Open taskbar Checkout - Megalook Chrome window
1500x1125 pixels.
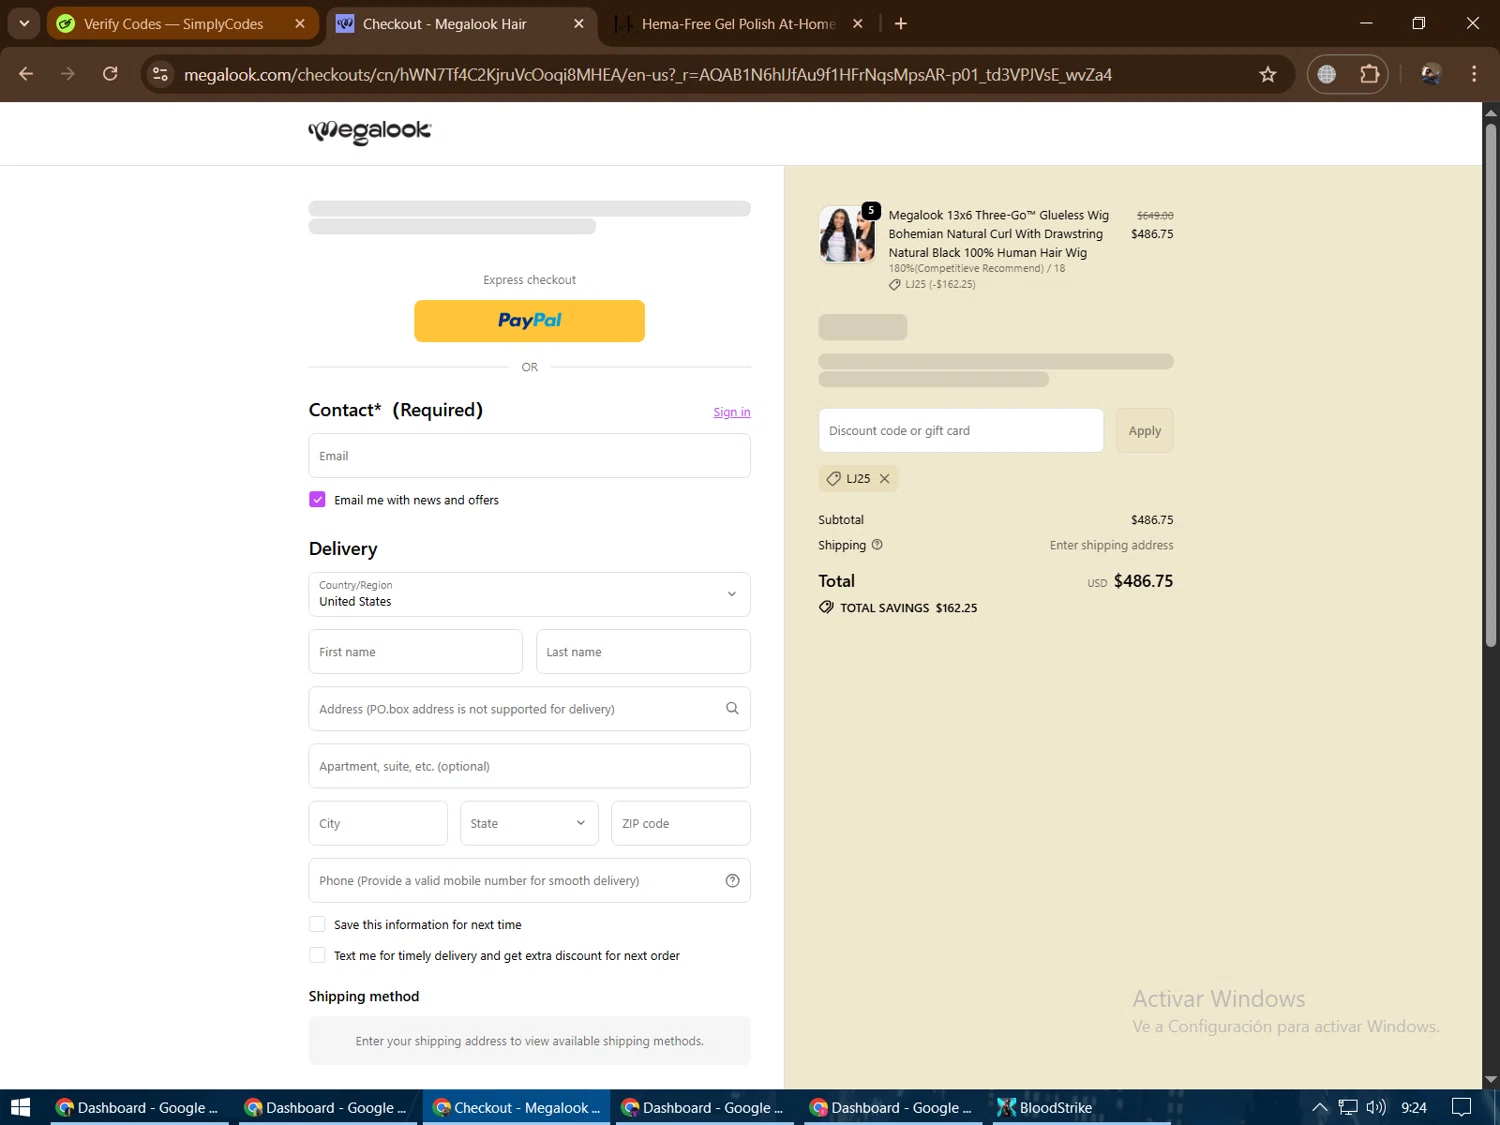[x=516, y=1107]
